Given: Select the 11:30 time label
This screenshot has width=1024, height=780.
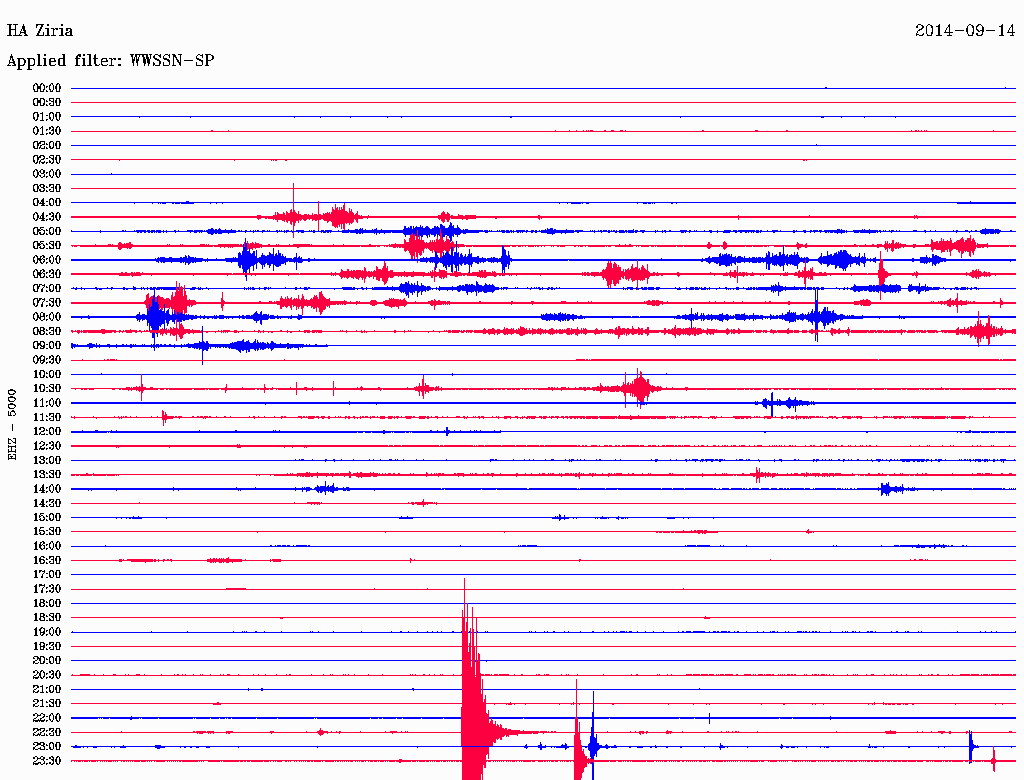Looking at the screenshot, I should point(47,417).
